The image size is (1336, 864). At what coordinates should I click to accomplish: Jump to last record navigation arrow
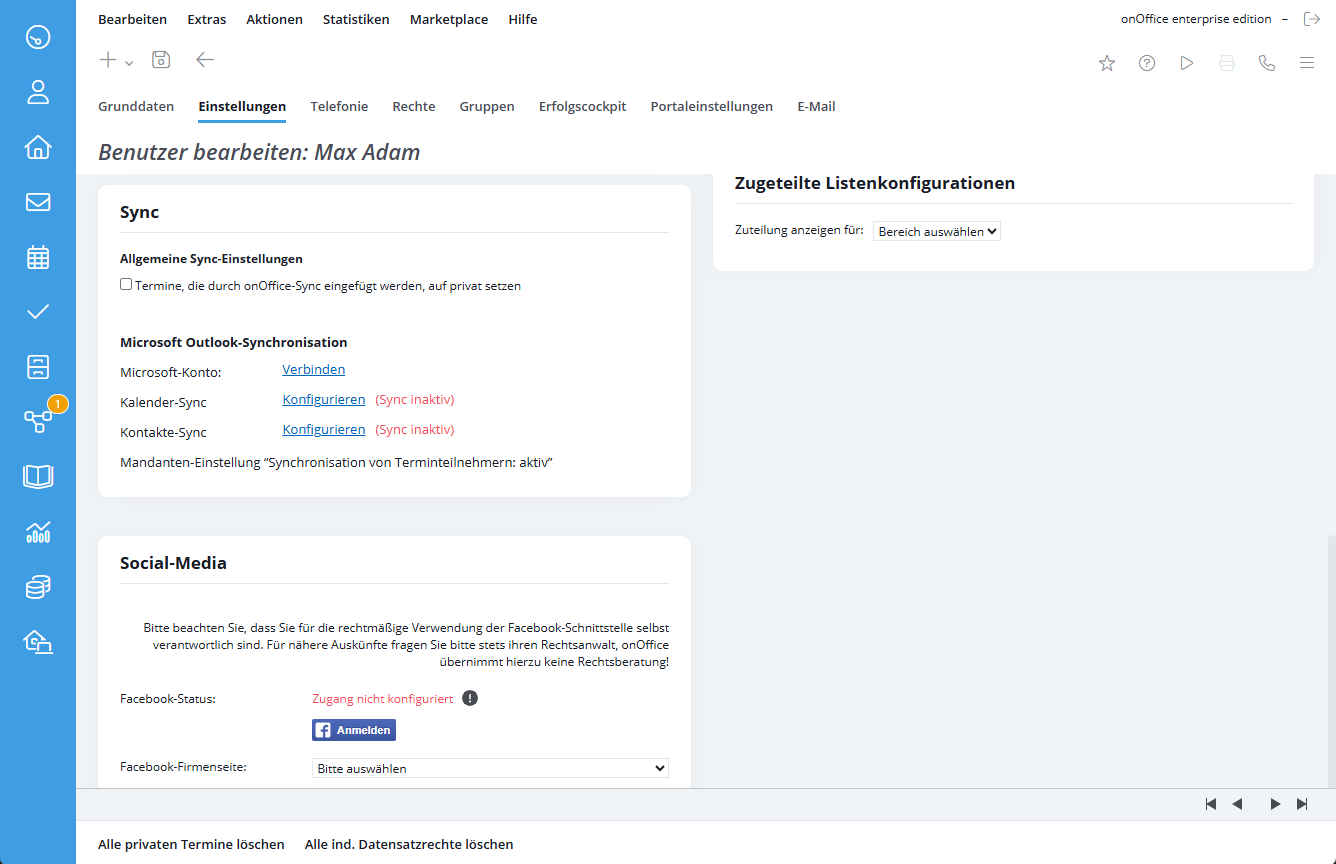[1302, 804]
